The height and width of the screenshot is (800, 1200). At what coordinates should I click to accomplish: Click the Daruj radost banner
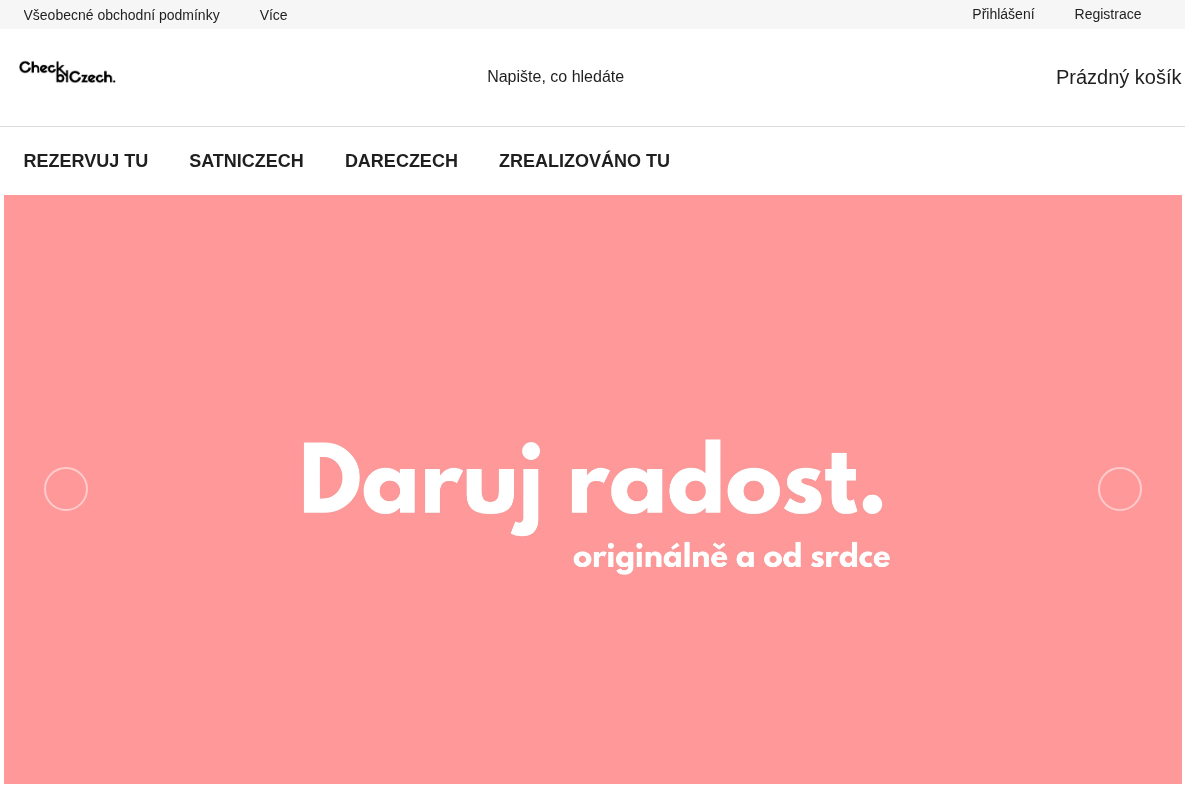tap(593, 489)
